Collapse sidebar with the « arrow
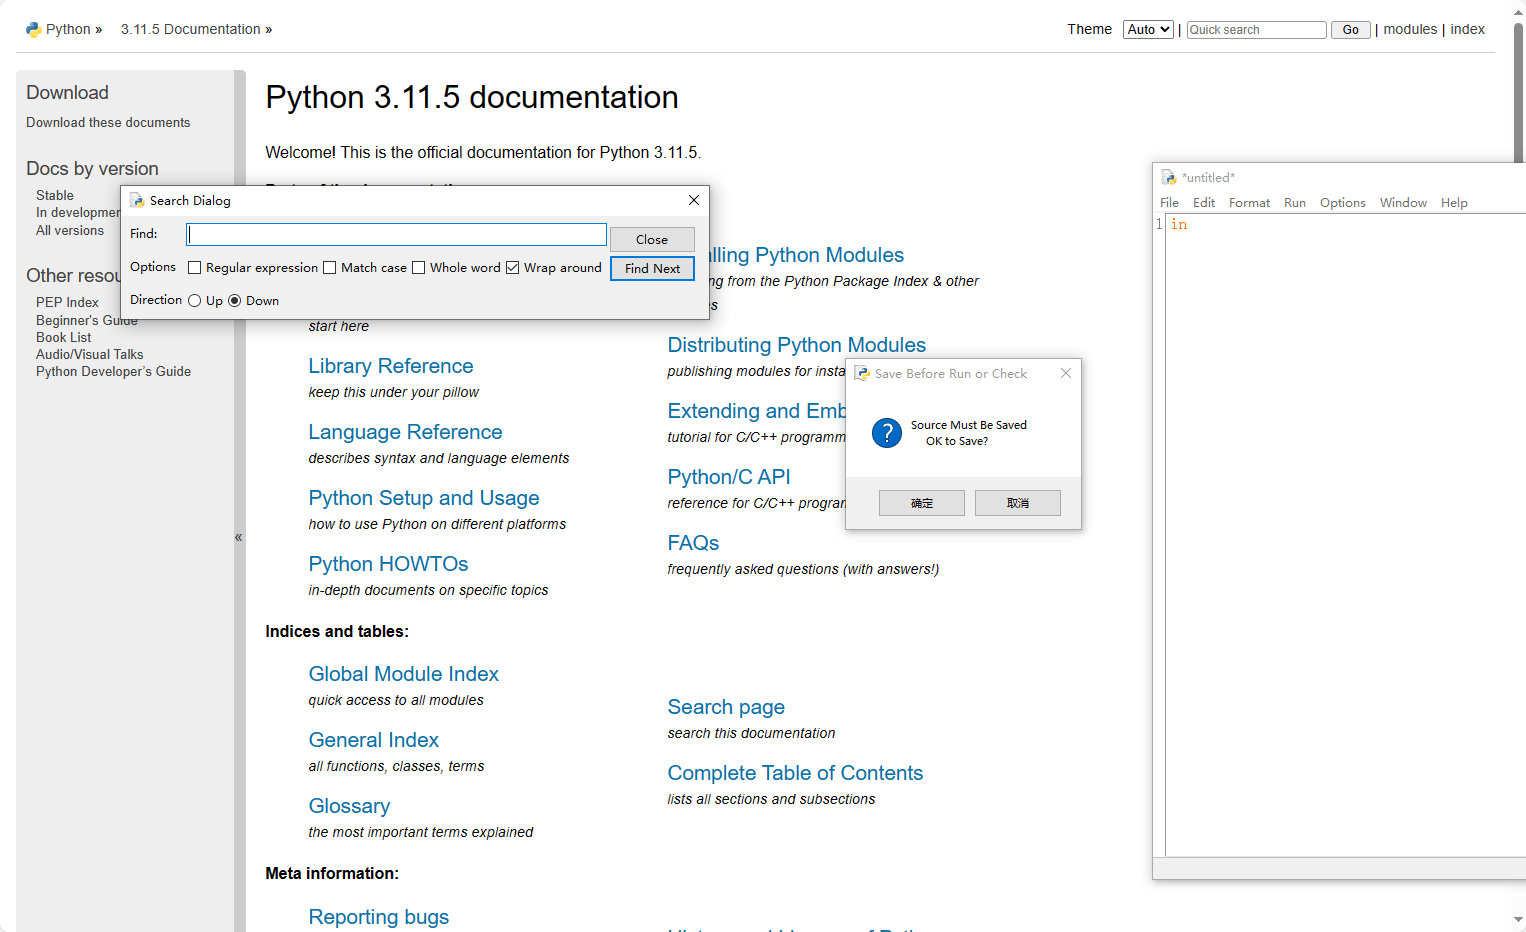Screen dimensions: 1526x932 point(238,537)
